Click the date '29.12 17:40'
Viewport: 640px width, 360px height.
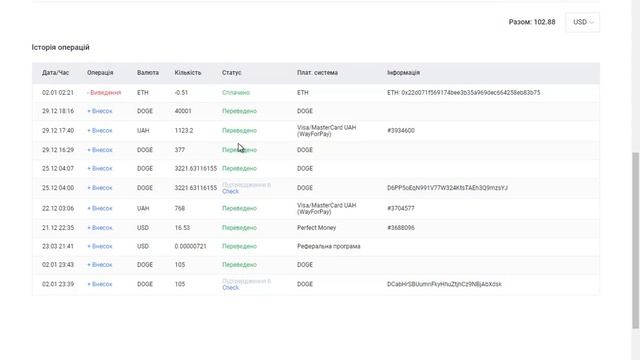point(58,131)
